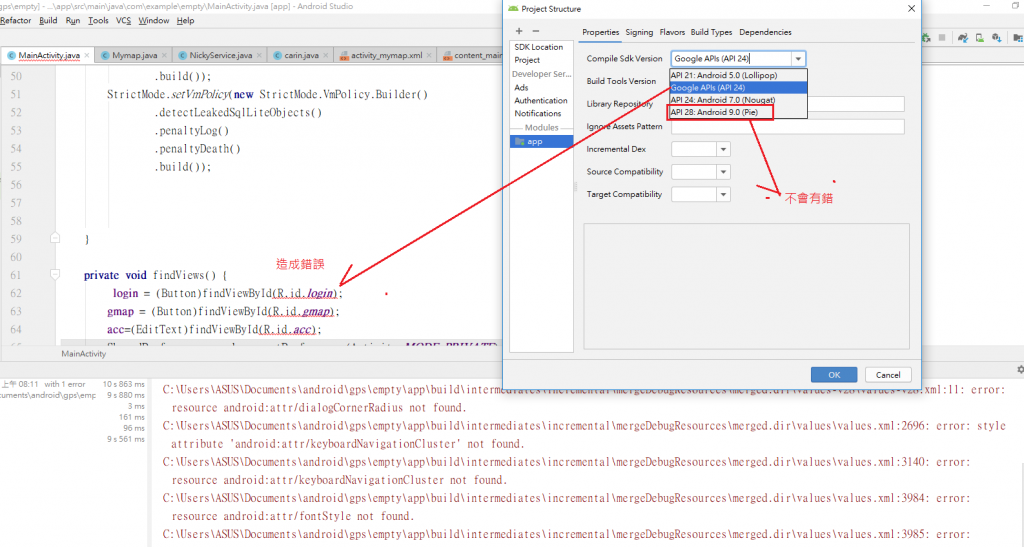
Task: Switch to the carin.java editor tab
Action: click(301, 55)
